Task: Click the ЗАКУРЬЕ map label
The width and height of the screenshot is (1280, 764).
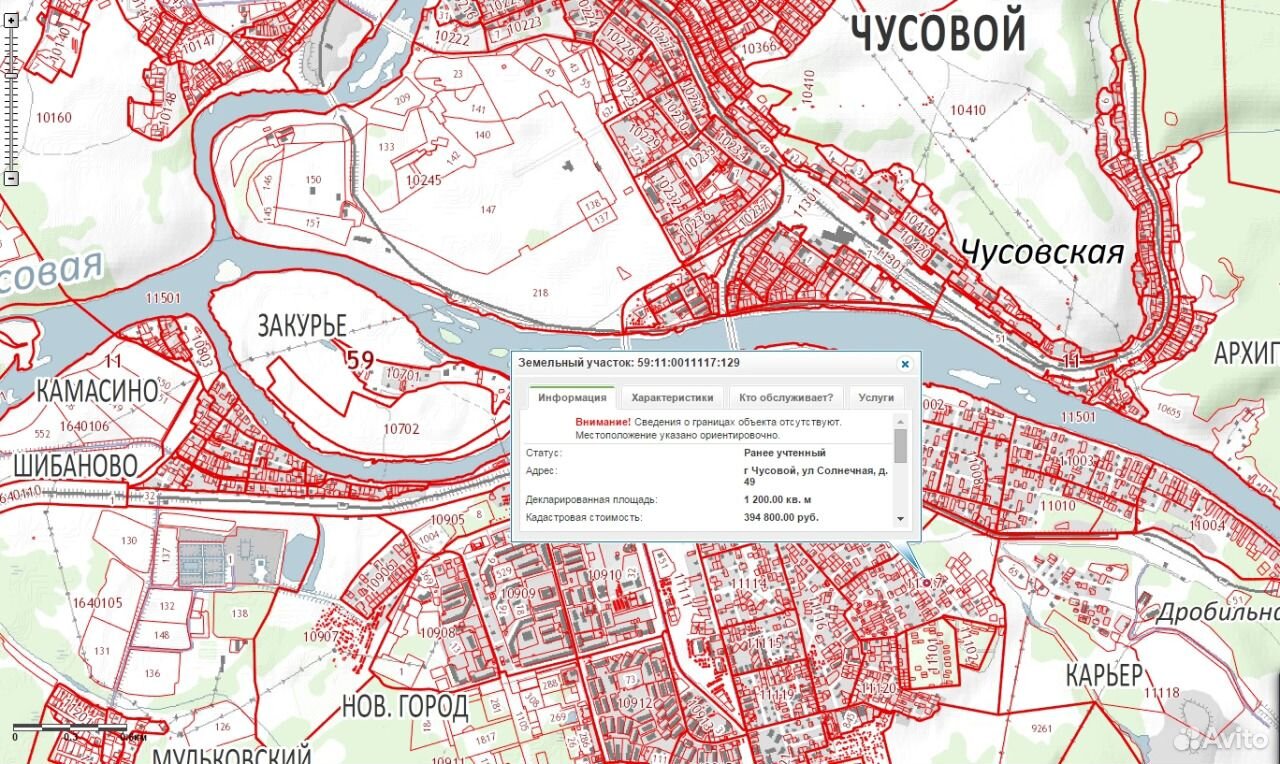Action: click(302, 326)
